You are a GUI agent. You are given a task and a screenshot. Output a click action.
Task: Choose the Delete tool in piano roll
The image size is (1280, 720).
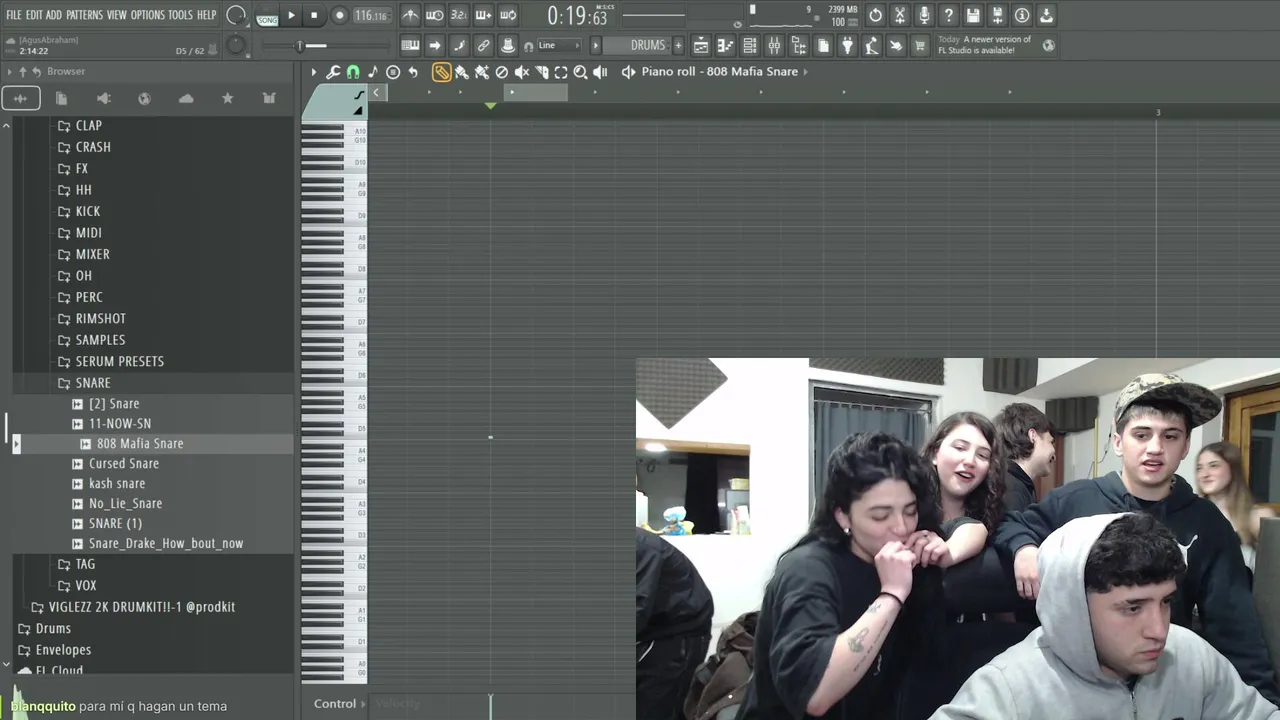(x=501, y=72)
